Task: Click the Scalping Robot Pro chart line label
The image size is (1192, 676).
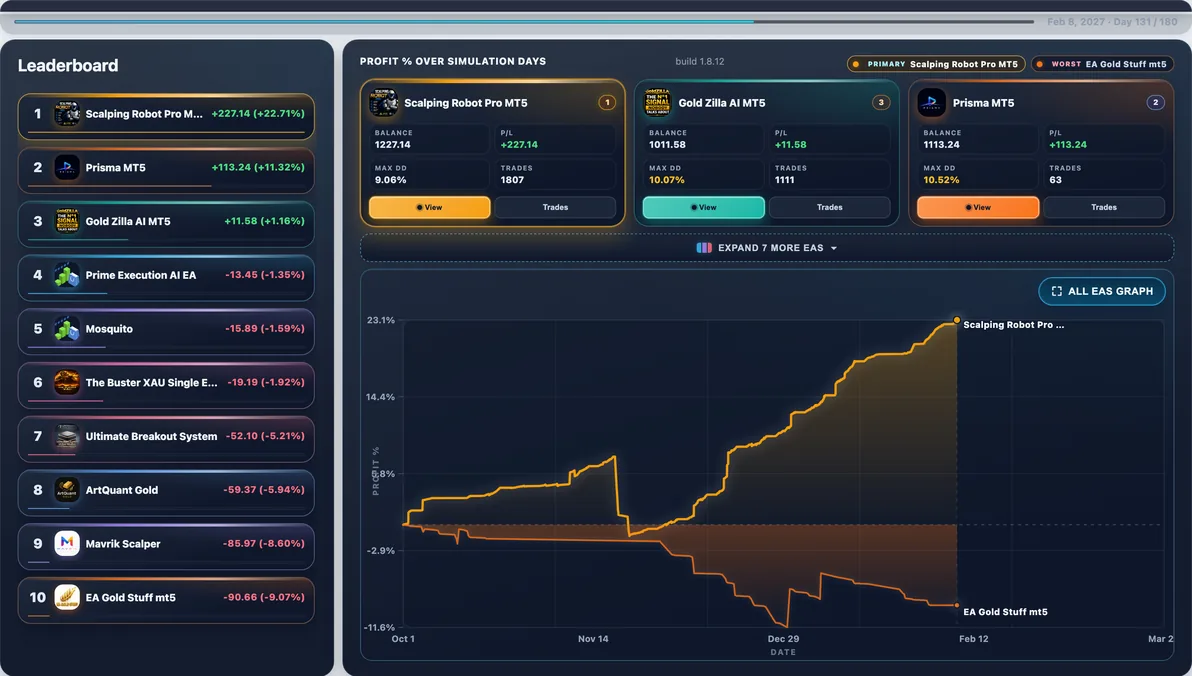Action: pos(1013,325)
